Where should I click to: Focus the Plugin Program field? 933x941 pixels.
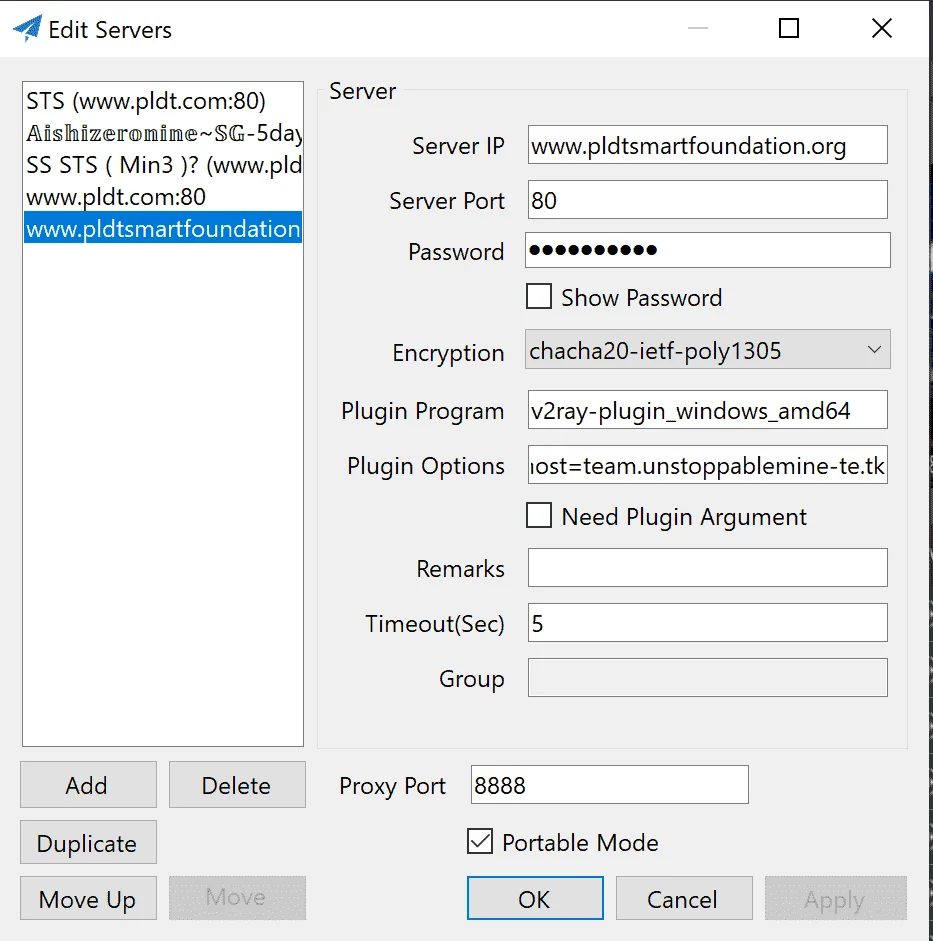point(707,410)
